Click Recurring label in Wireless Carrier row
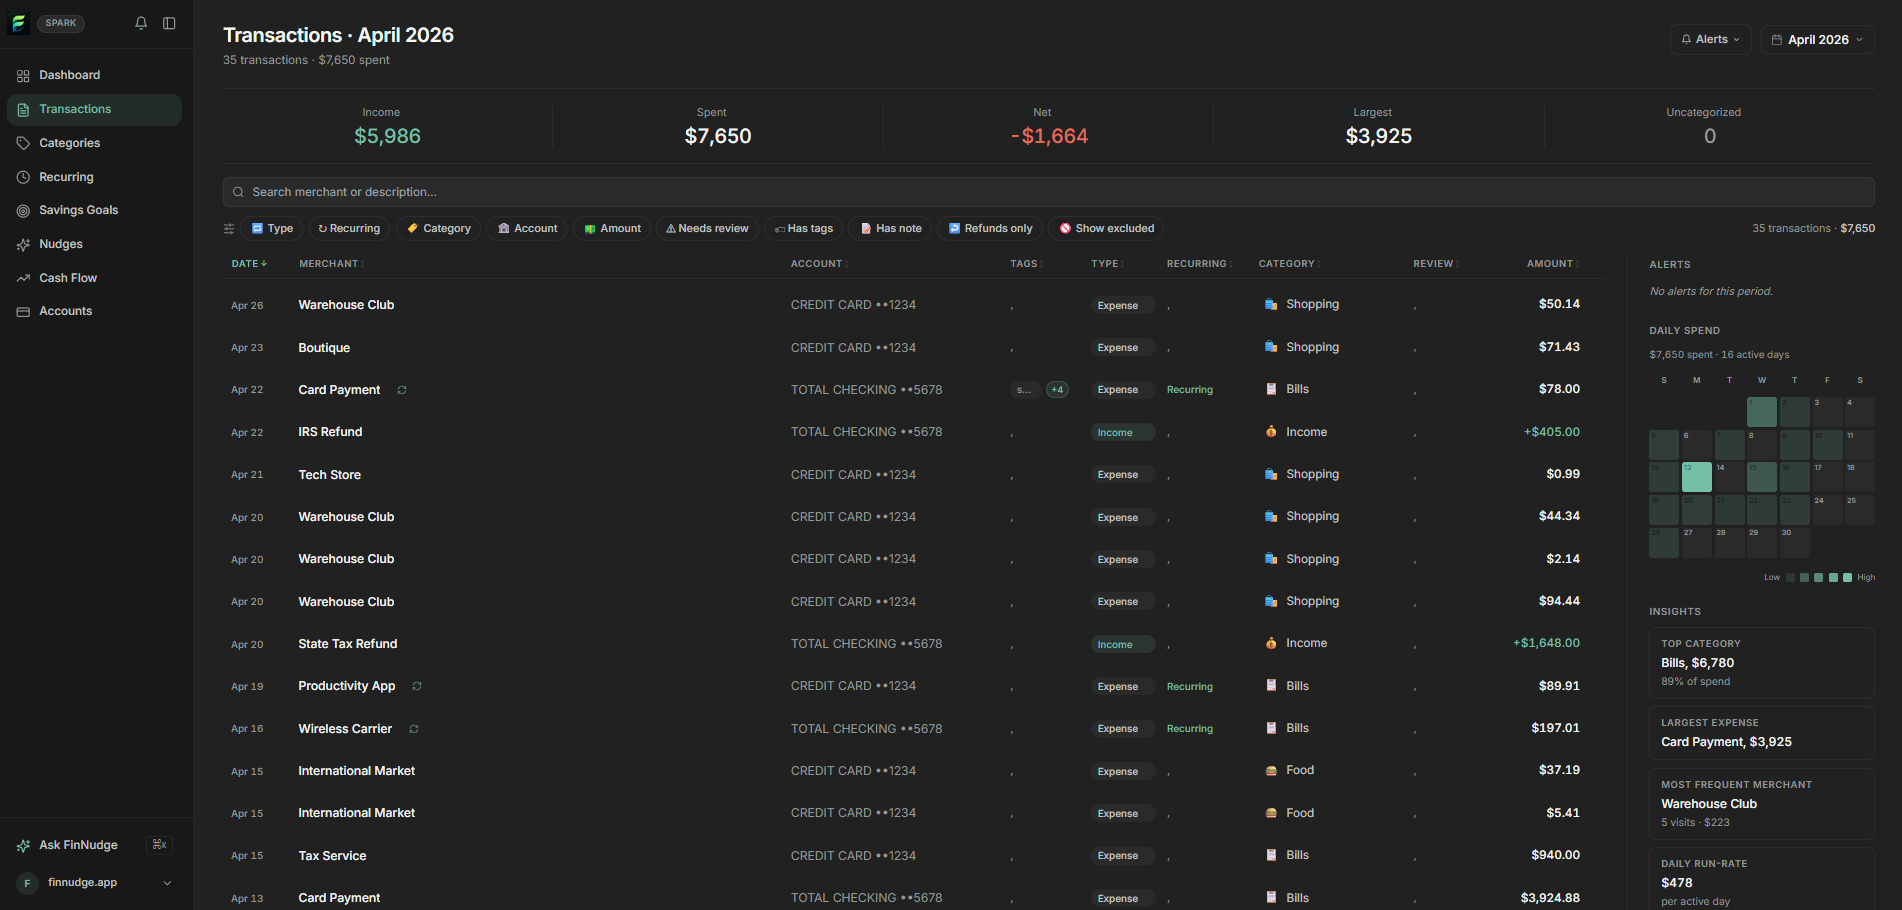The image size is (1902, 910). pyautogui.click(x=1189, y=729)
